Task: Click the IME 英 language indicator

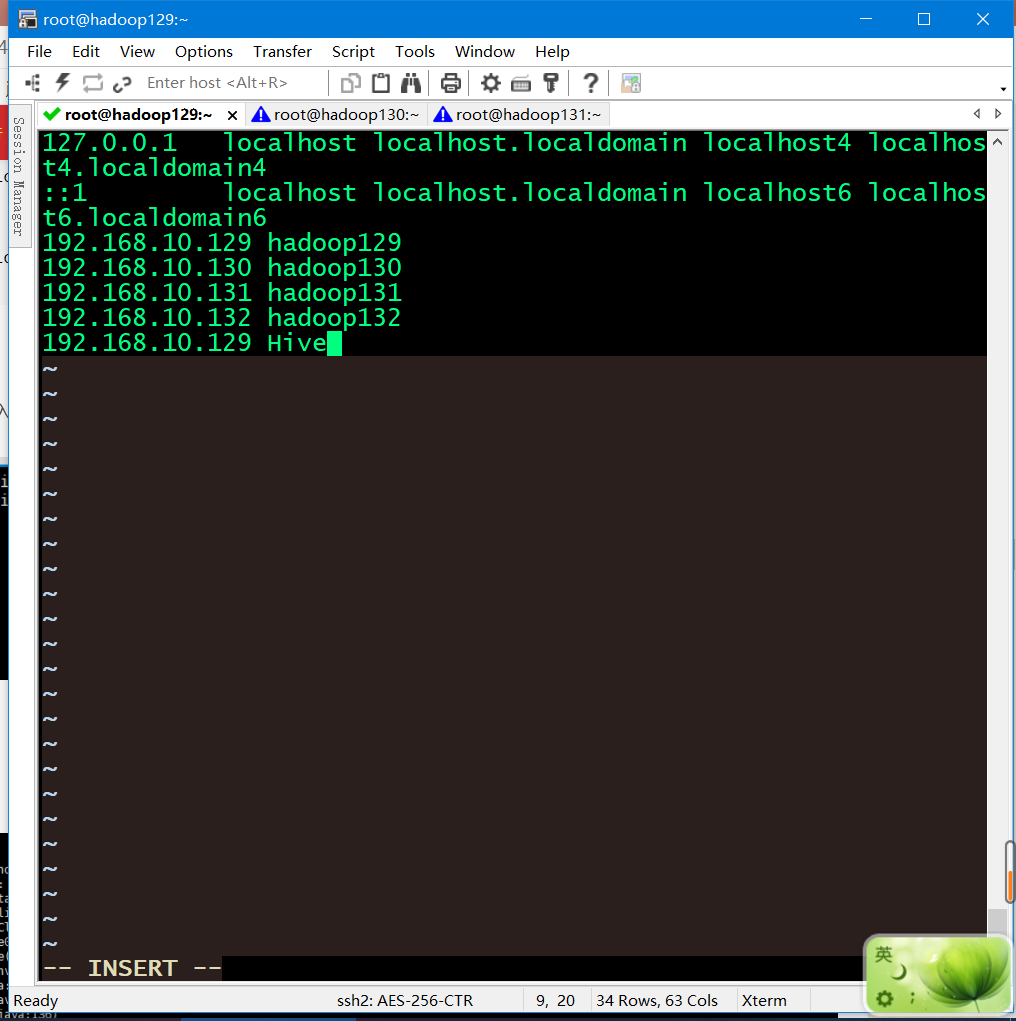Action: [x=883, y=955]
